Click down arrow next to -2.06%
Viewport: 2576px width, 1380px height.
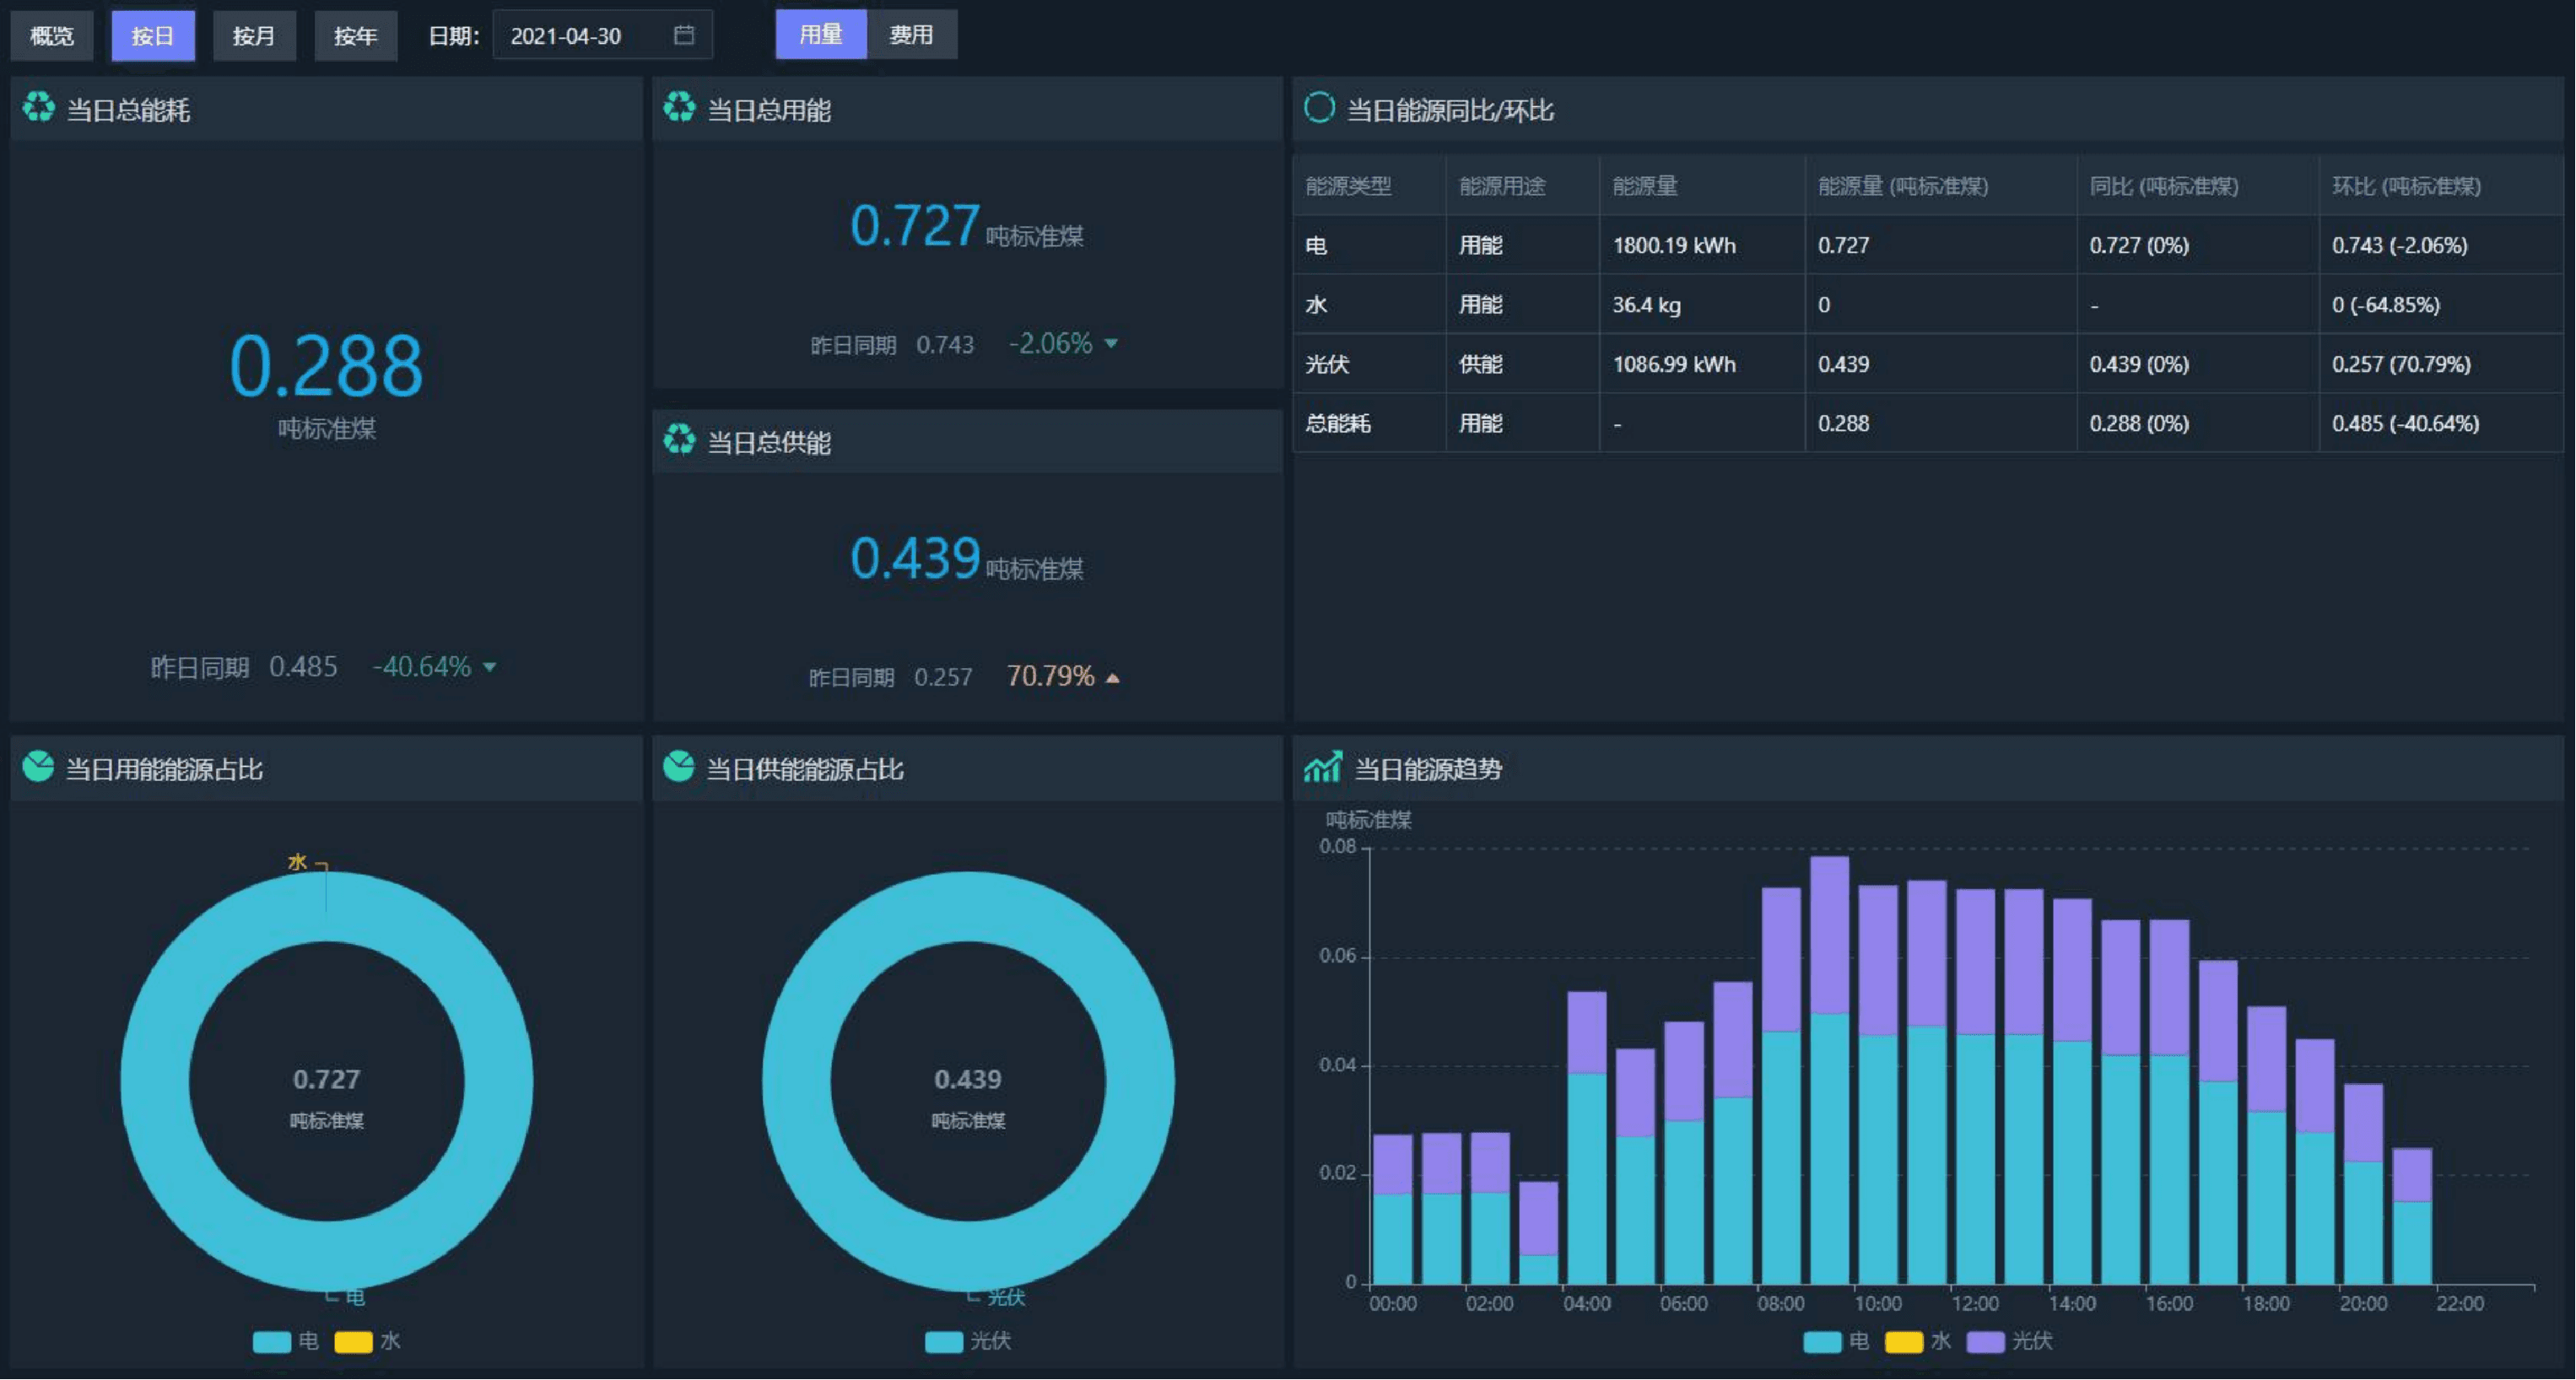coord(1111,344)
